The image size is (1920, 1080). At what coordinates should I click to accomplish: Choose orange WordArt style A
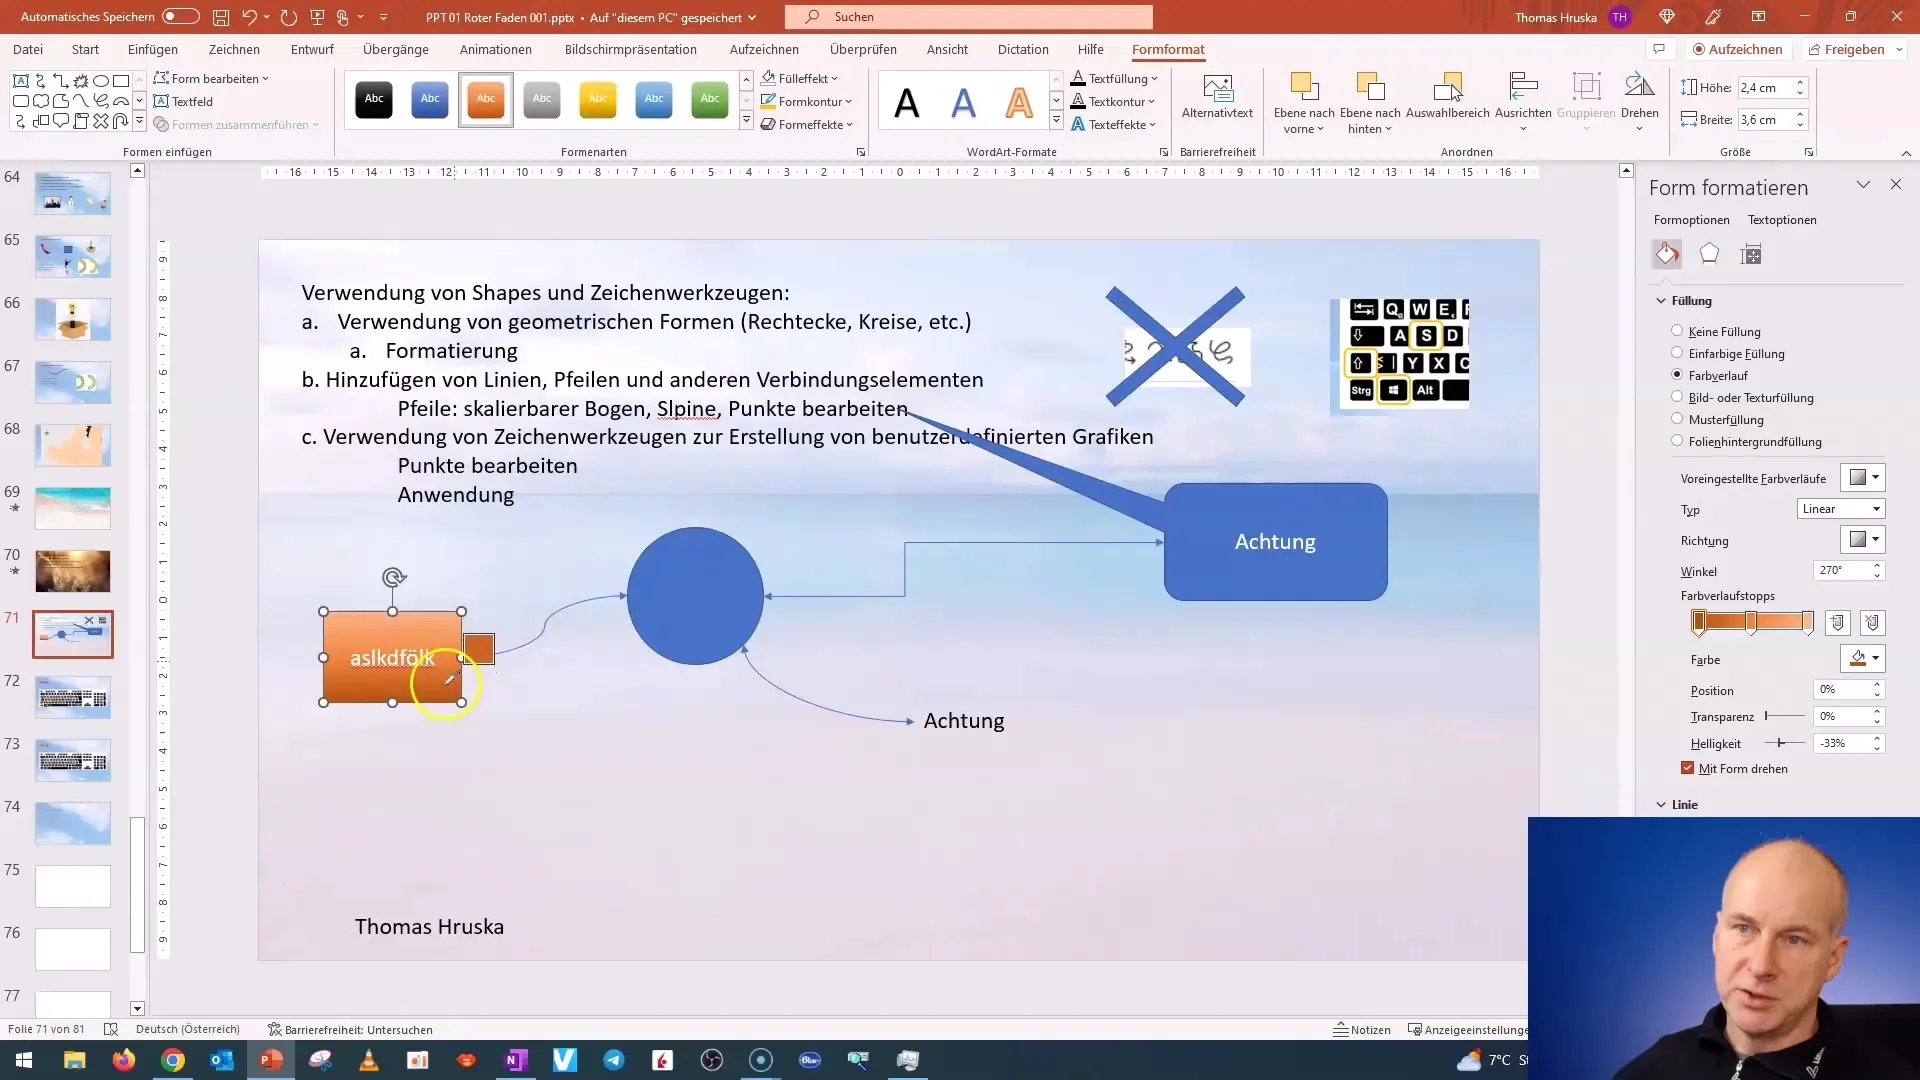coord(1019,102)
